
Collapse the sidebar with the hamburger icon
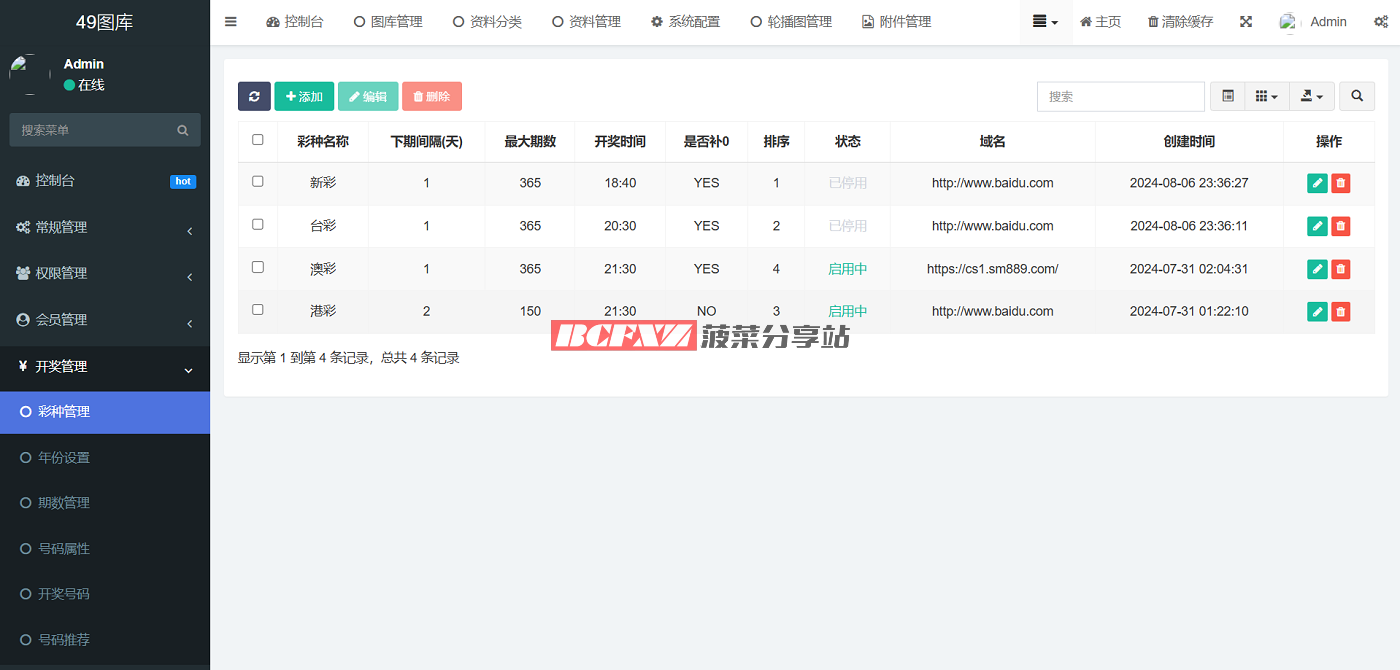(231, 22)
